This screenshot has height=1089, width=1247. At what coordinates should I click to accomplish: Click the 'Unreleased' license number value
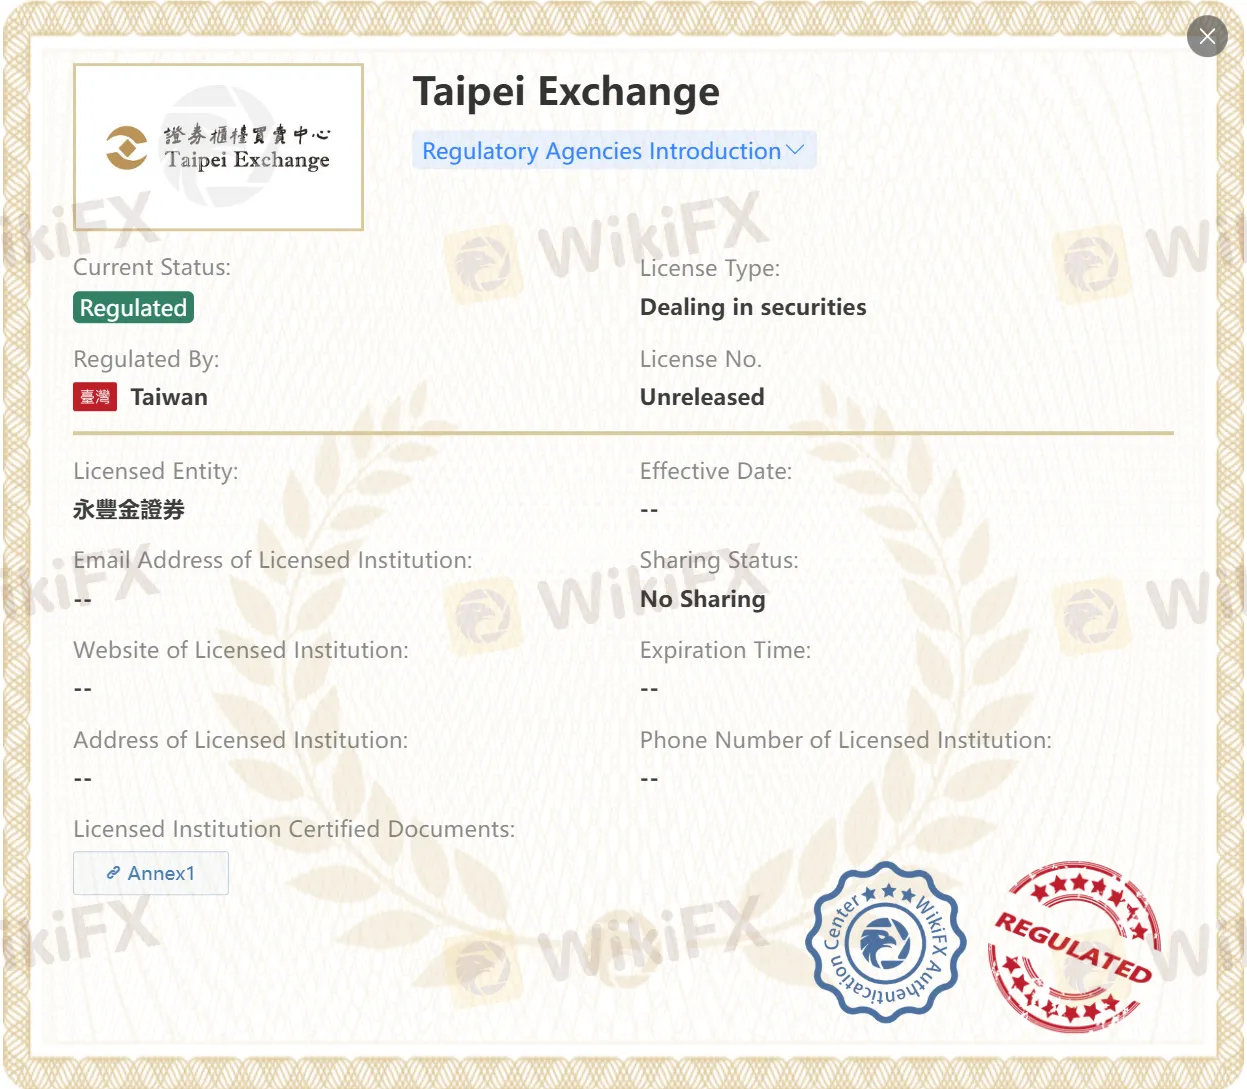pos(702,397)
